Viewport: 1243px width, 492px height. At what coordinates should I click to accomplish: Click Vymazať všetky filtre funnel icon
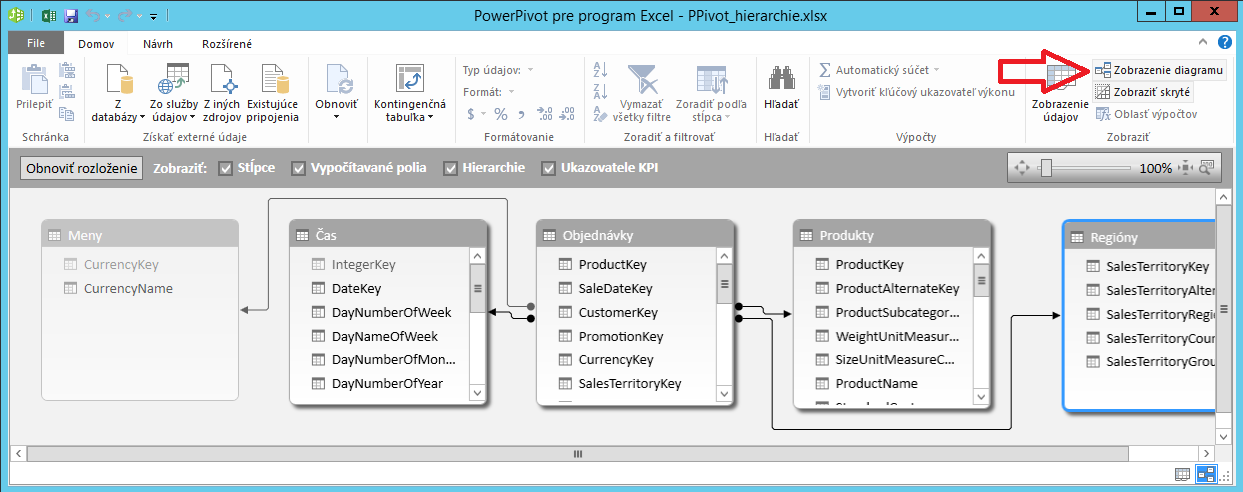[641, 79]
